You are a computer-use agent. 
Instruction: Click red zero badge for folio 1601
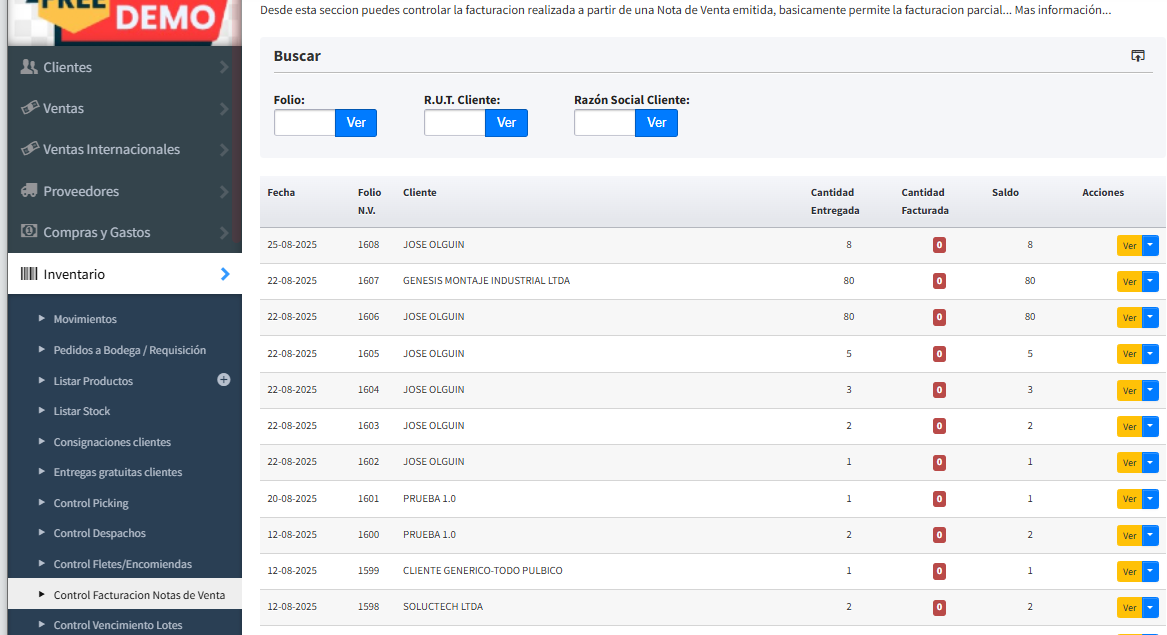[939, 499]
